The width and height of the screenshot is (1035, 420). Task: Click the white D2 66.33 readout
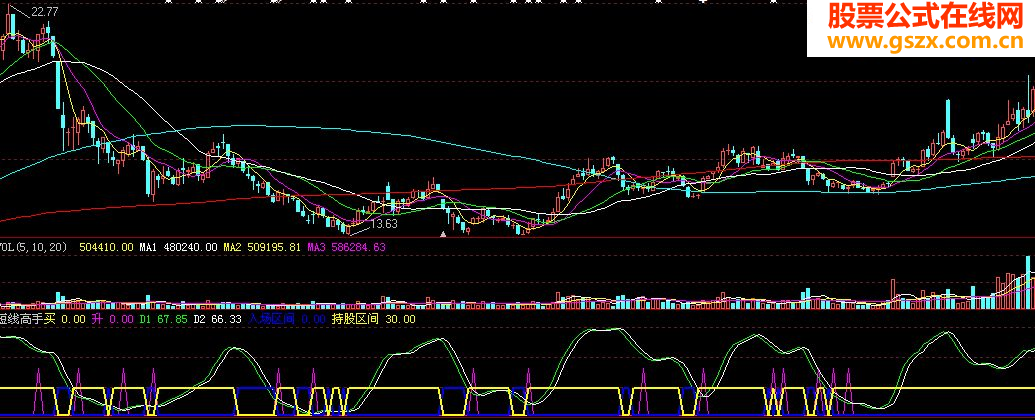[x=218, y=319]
